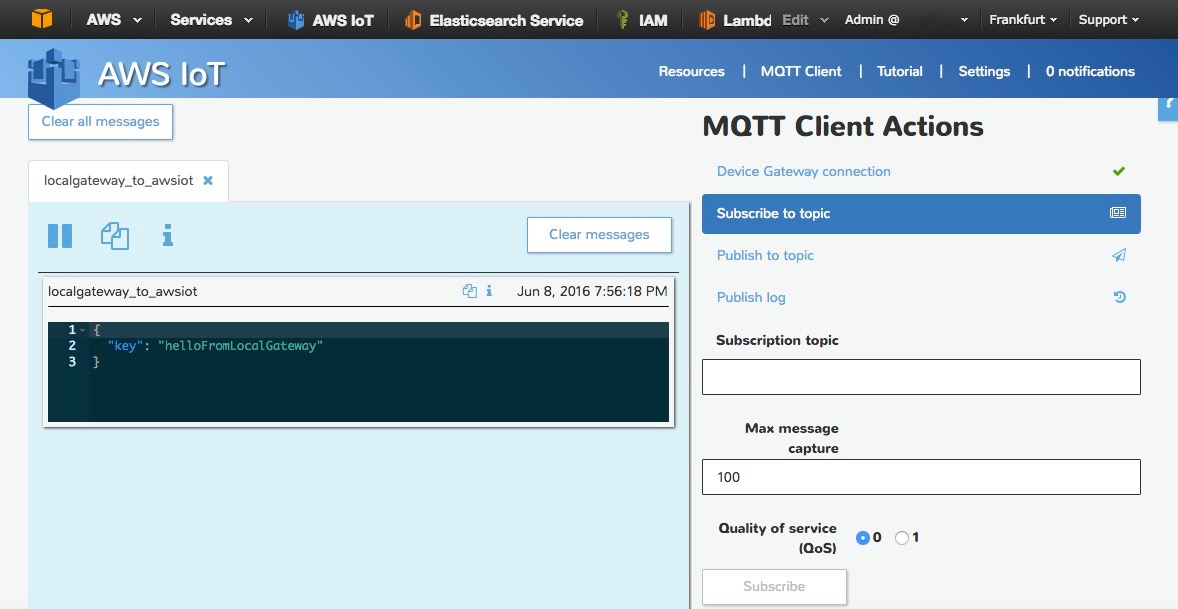Viewport: 1178px width, 609px height.
Task: Open the AWS IoT shortcut icon in top bar
Action: (x=296, y=20)
